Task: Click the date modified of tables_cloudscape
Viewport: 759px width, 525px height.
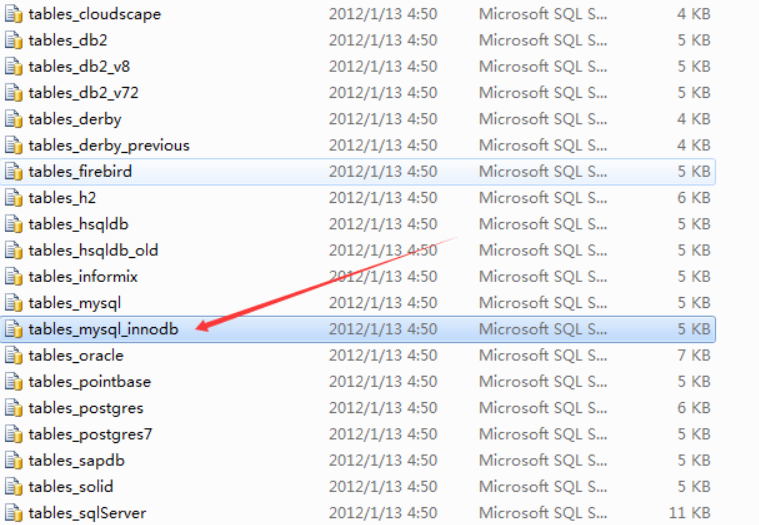Action: pos(383,14)
